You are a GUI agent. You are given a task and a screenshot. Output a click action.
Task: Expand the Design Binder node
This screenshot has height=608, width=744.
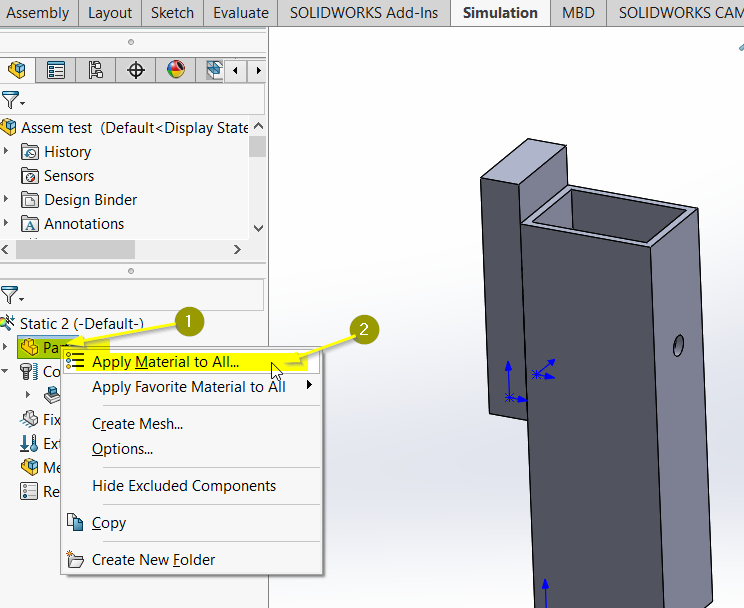(x=6, y=199)
